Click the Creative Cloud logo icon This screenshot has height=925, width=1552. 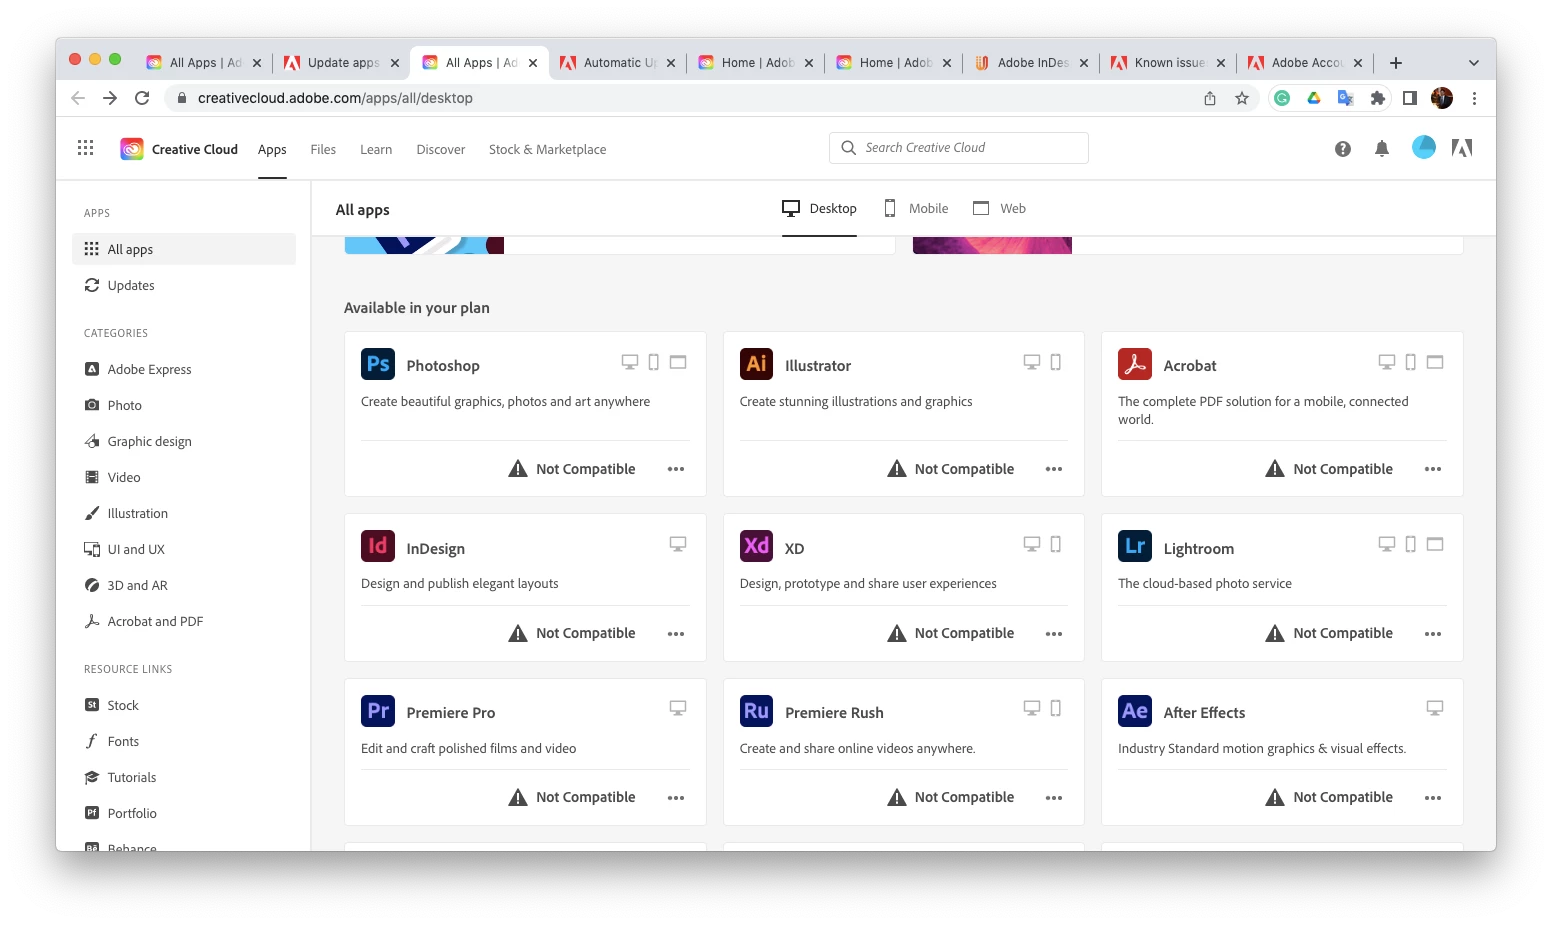(x=132, y=149)
